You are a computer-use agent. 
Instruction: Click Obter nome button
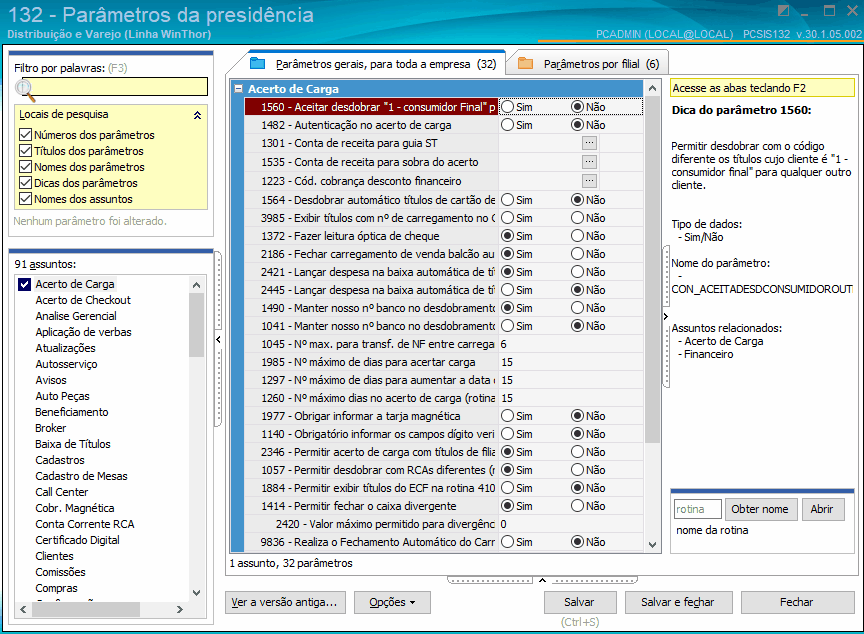tap(760, 509)
